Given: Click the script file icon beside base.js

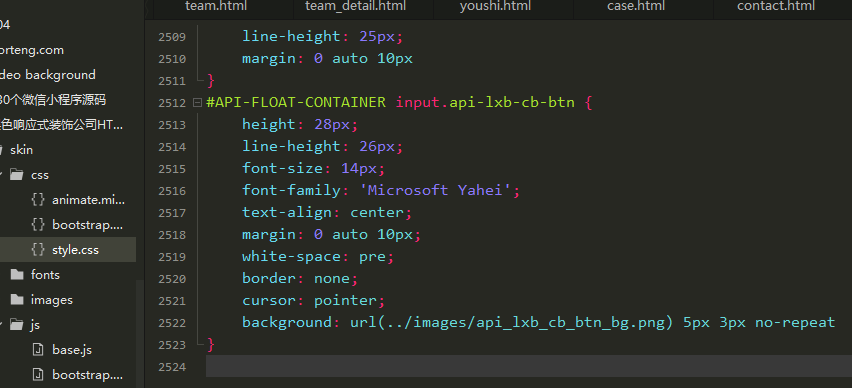Looking at the screenshot, I should point(37,350).
